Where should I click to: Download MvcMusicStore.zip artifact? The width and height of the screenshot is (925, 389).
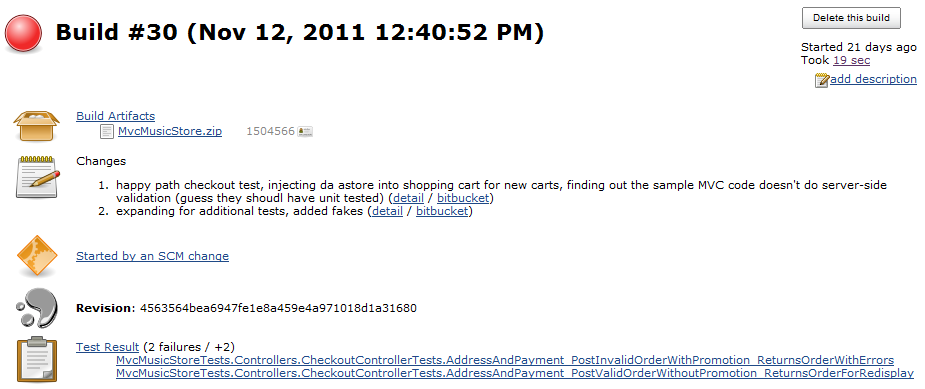click(170, 131)
